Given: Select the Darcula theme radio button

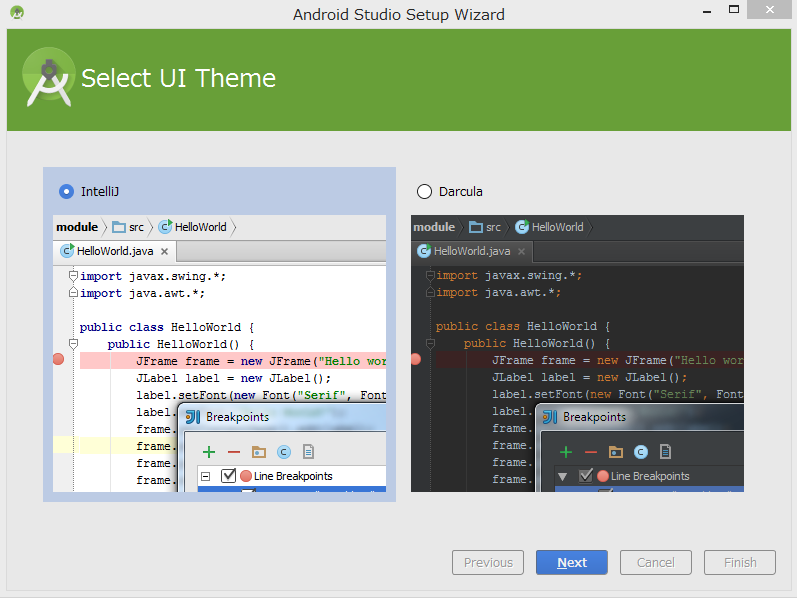Looking at the screenshot, I should (424, 192).
